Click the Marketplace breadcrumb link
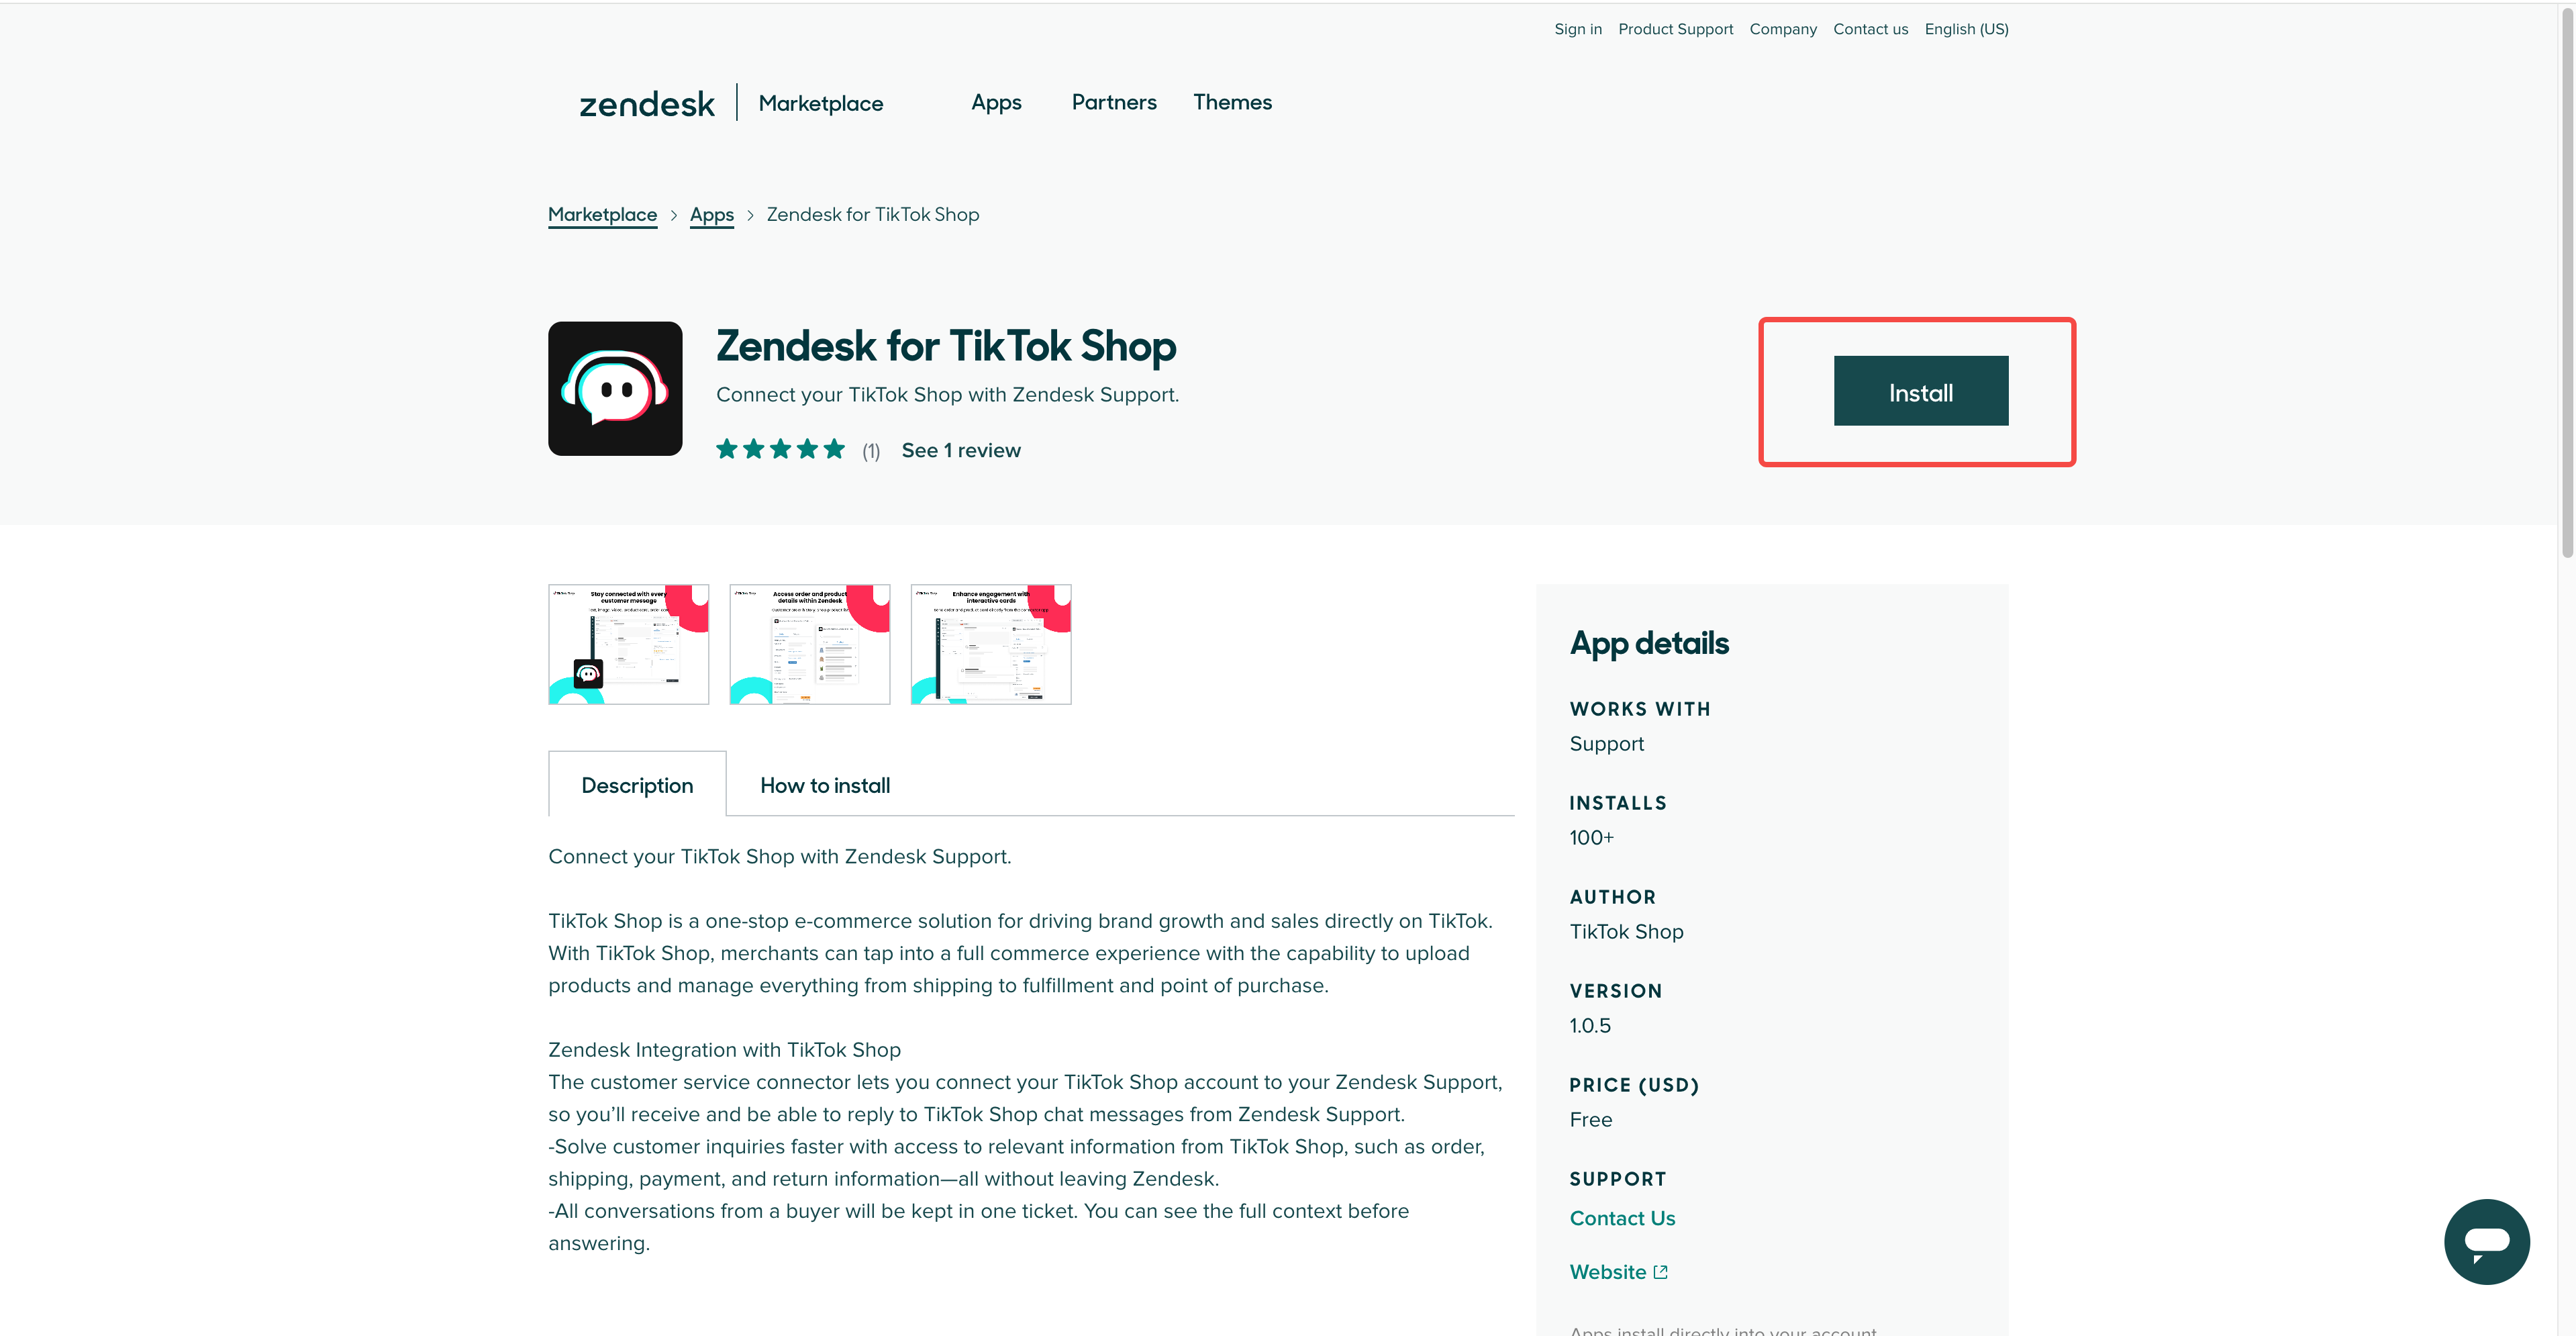 pos(602,215)
